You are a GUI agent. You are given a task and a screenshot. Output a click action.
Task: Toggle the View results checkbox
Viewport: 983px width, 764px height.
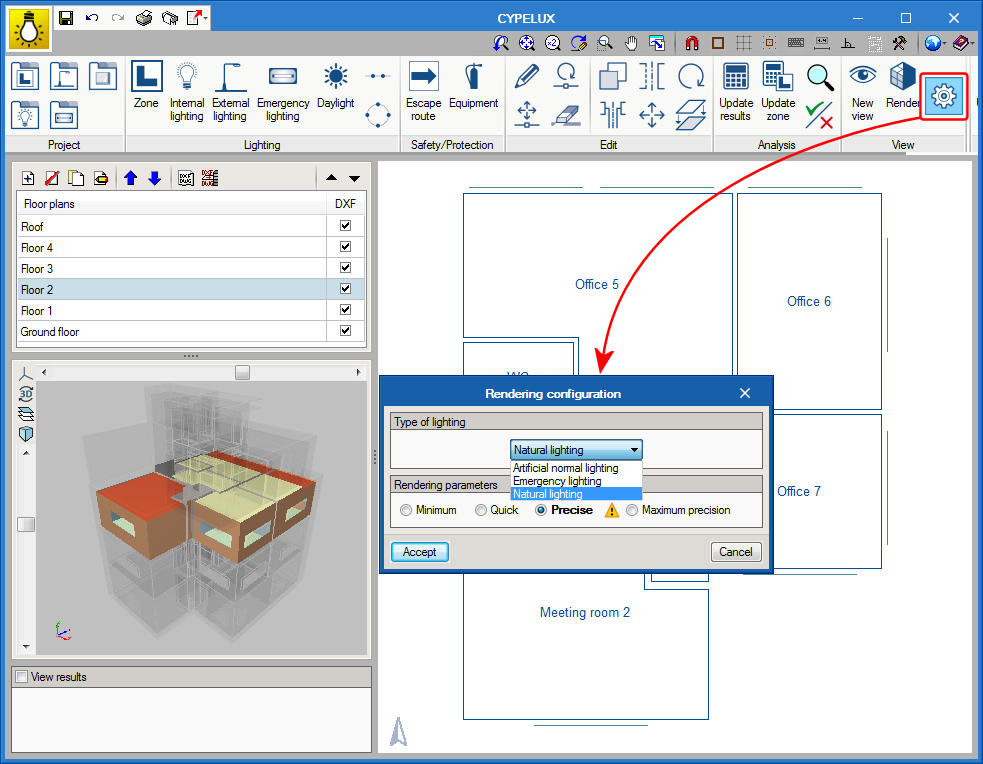click(x=21, y=677)
